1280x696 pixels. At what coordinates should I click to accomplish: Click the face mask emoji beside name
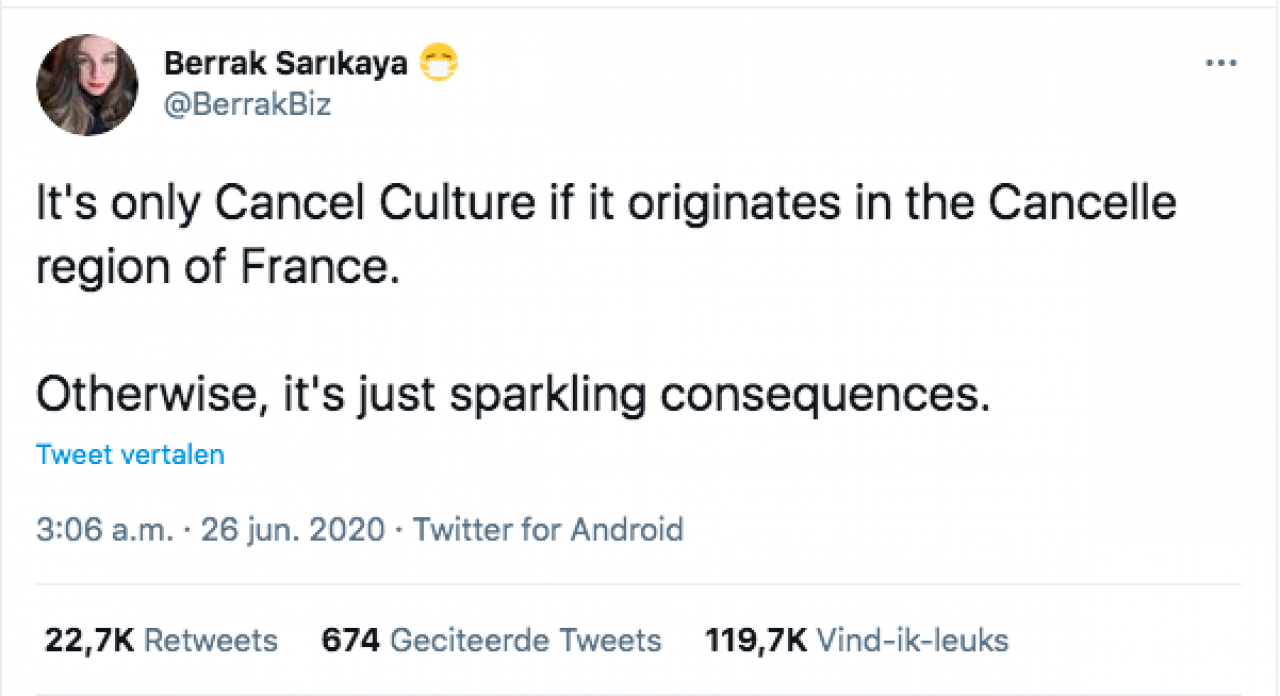click(x=439, y=64)
